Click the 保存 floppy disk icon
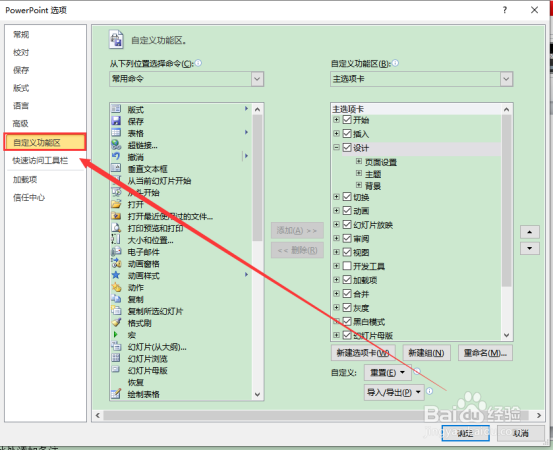The height and width of the screenshot is (451, 553). point(116,121)
